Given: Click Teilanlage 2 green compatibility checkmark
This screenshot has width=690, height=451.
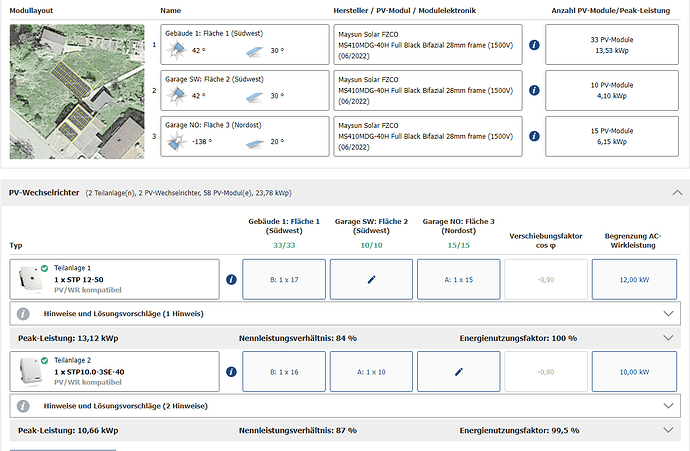Looking at the screenshot, I should (44, 360).
